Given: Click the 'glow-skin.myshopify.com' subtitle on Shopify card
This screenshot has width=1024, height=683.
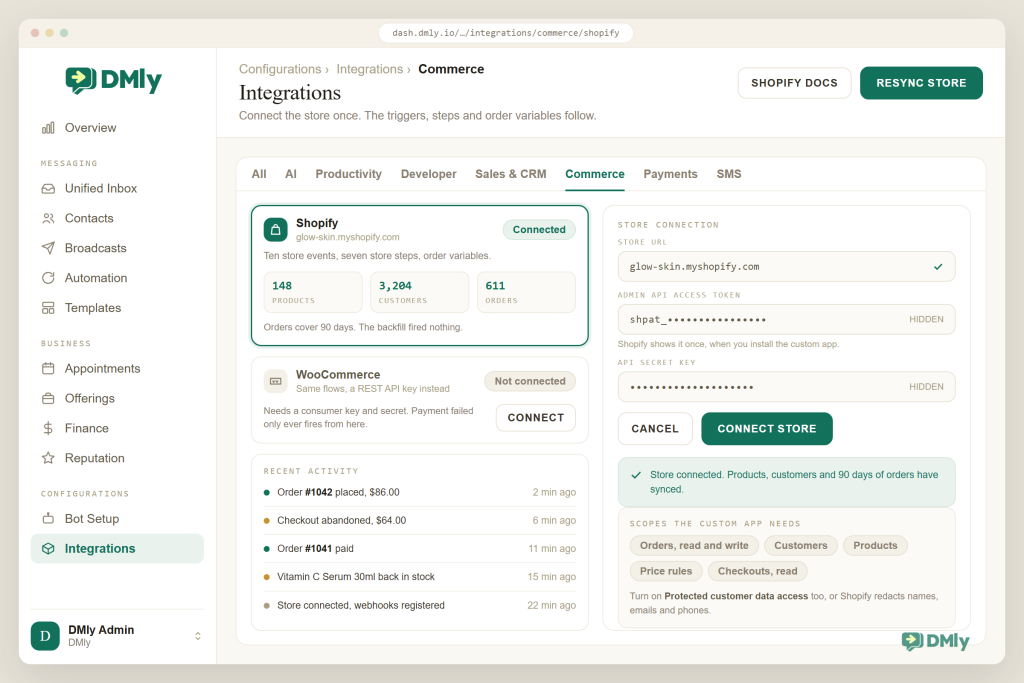Looking at the screenshot, I should point(347,238).
